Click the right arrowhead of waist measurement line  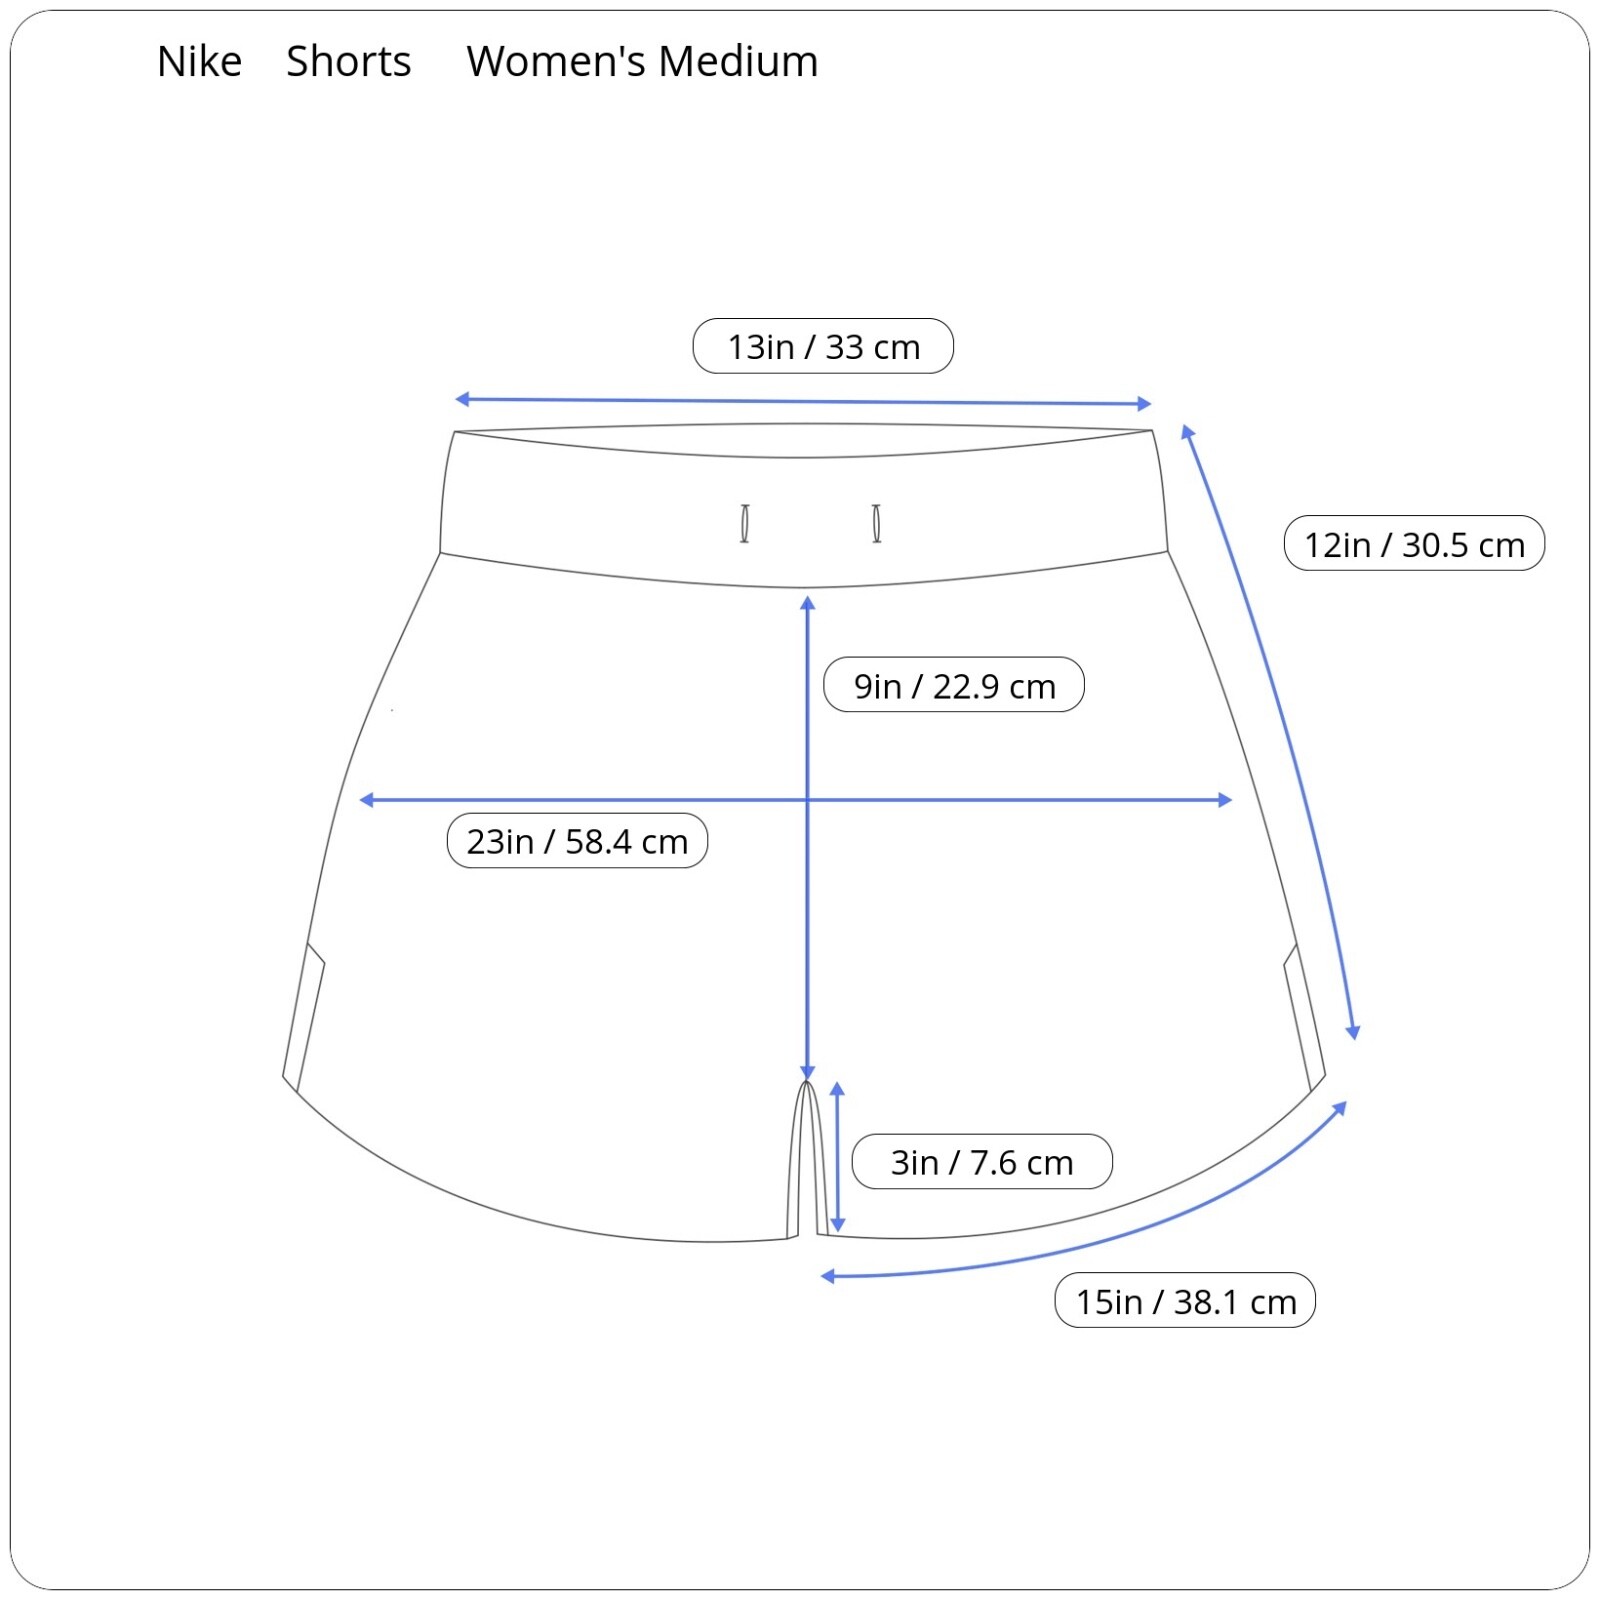(x=1144, y=404)
